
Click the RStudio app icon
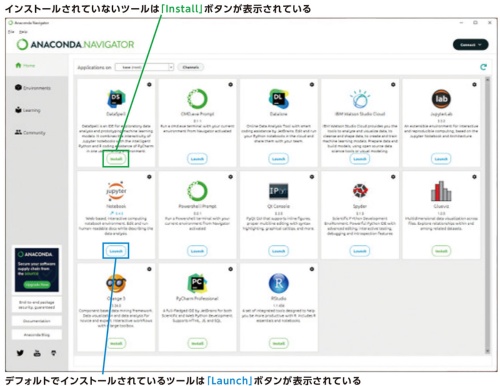click(x=279, y=283)
